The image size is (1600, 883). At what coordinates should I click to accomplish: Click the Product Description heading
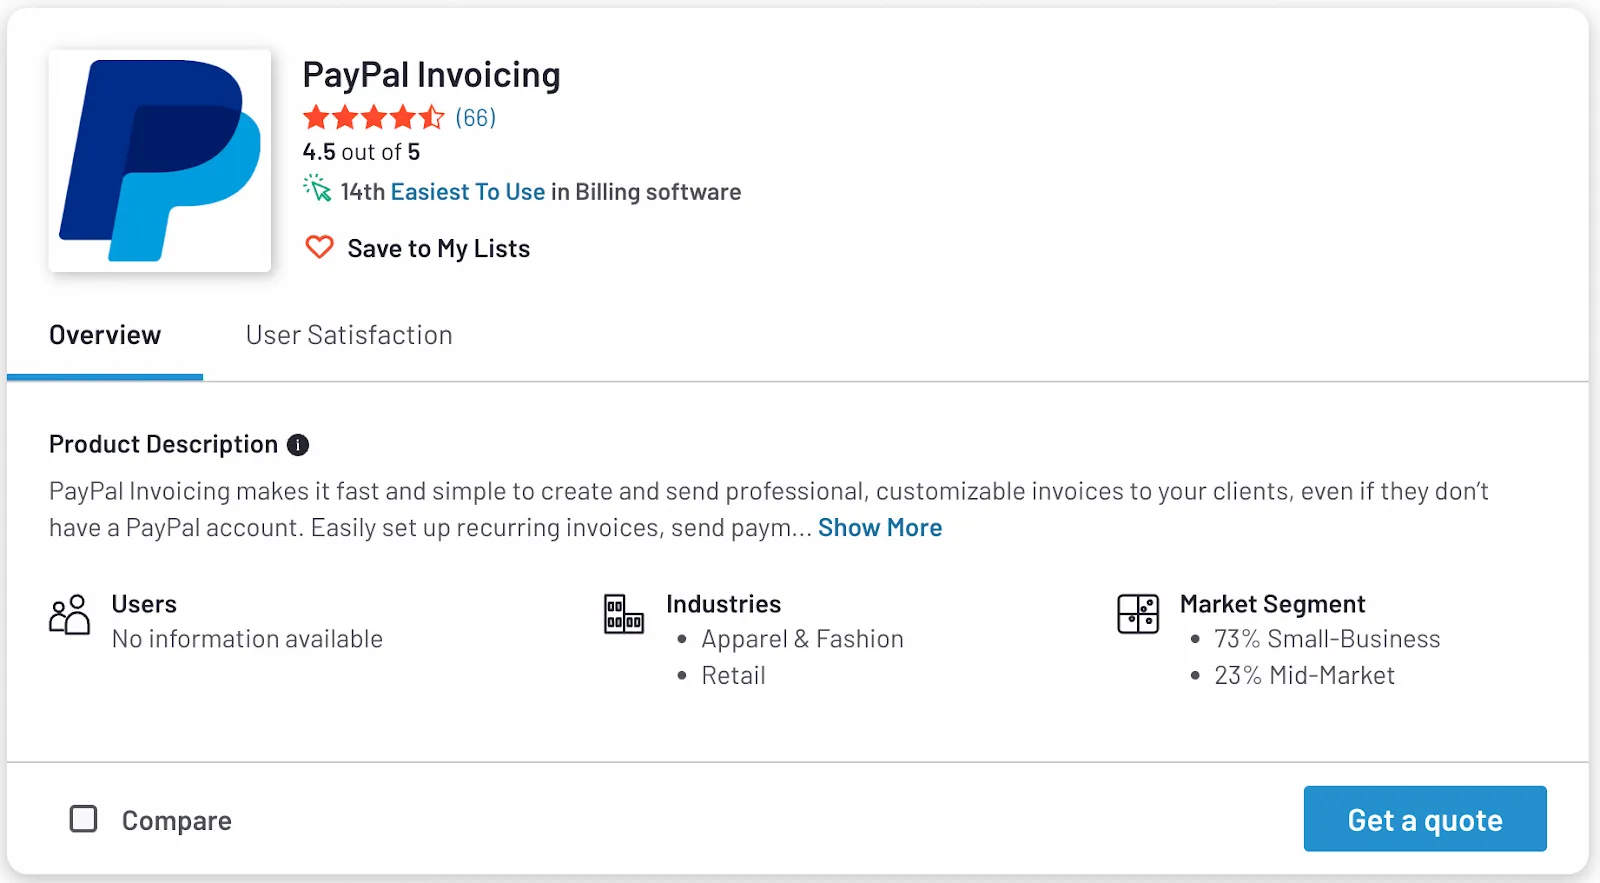[163, 444]
